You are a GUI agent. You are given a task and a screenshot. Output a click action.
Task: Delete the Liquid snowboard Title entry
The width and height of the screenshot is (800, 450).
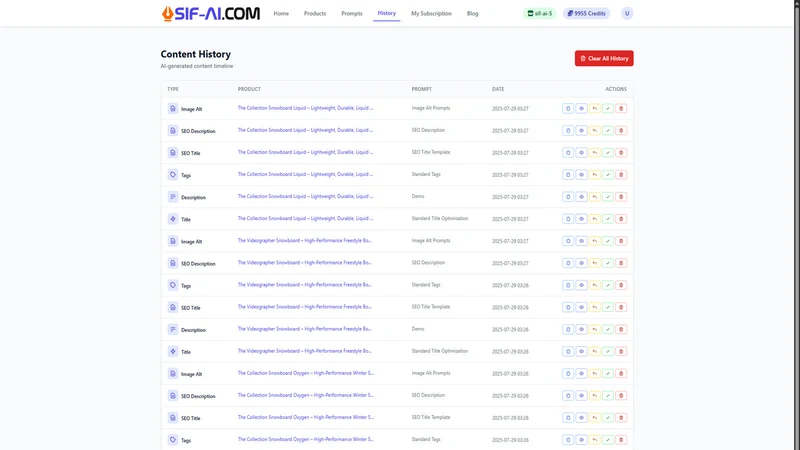[x=621, y=219]
